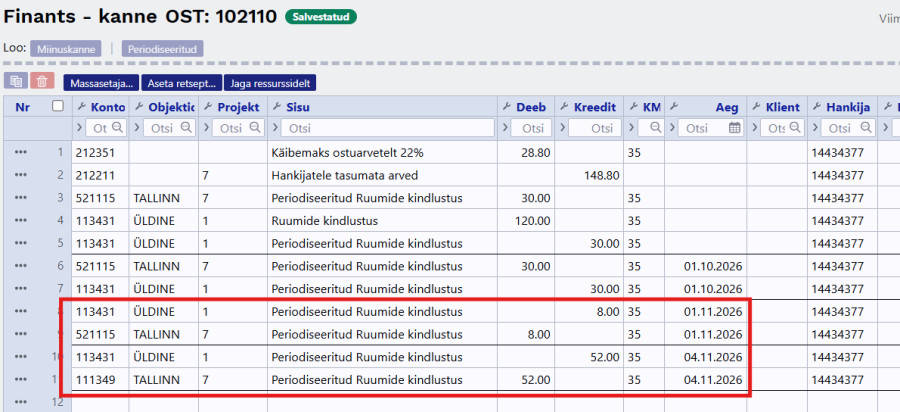Open wrench settings for Projekt column
The width and height of the screenshot is (900, 412).
[x=207, y=107]
